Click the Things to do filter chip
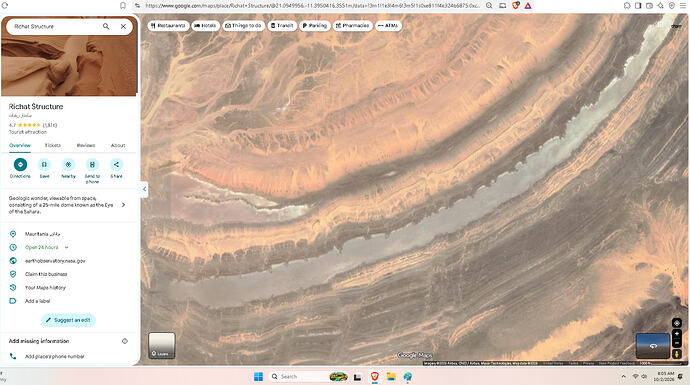This screenshot has width=690, height=385. (x=243, y=26)
